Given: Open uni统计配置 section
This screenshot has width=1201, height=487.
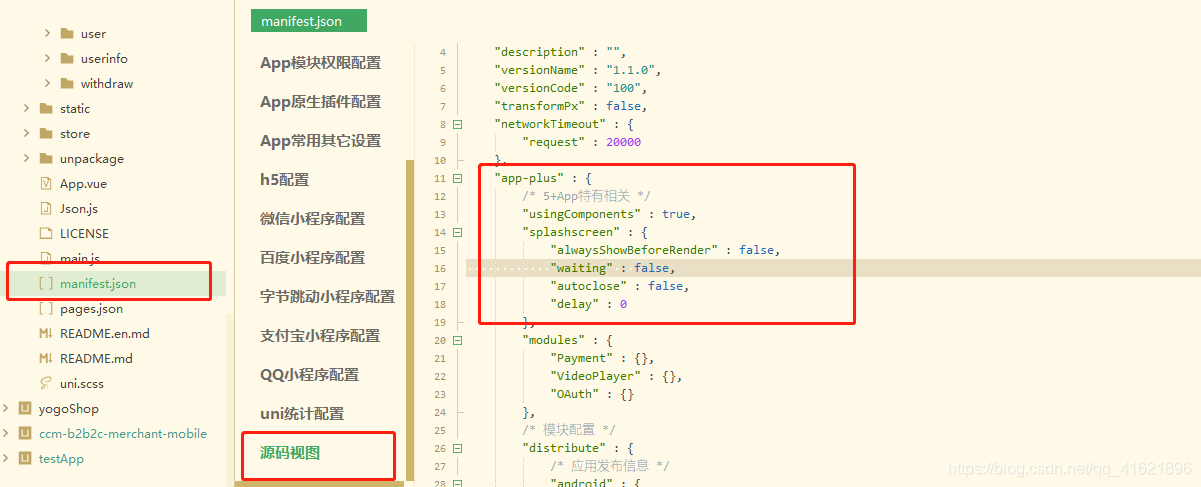Looking at the screenshot, I should [302, 414].
